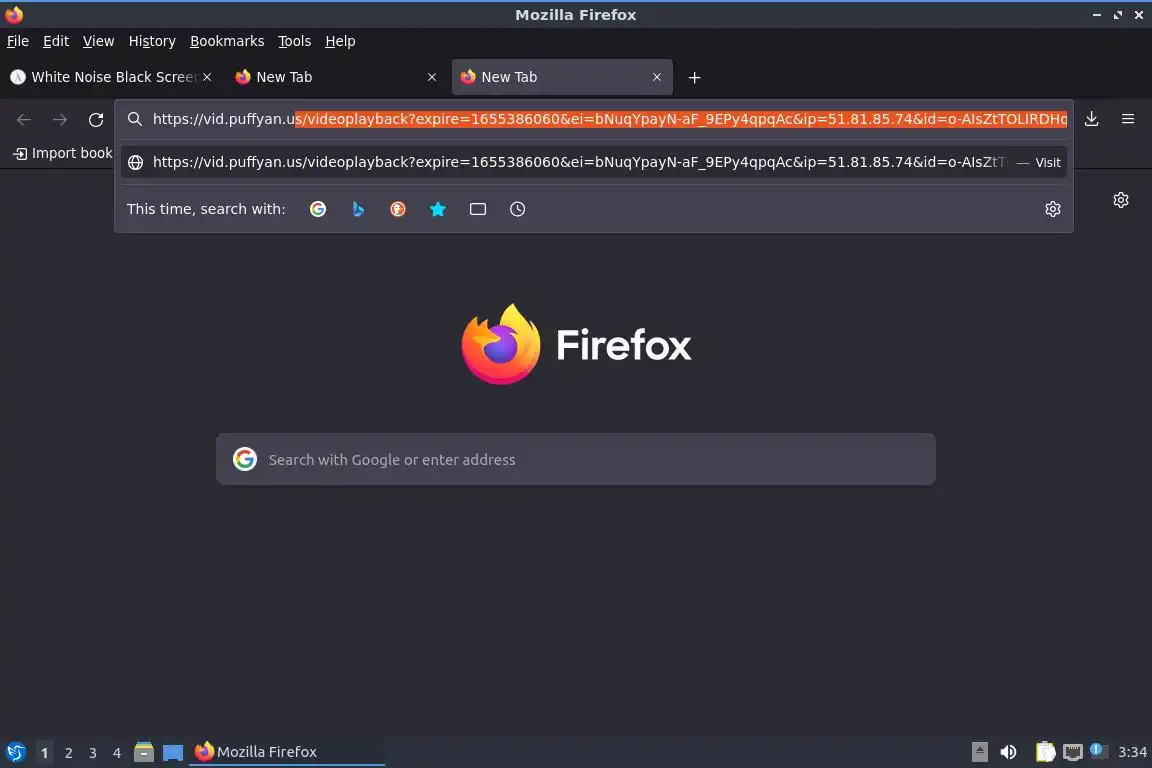Click Import bookmarks toolbar button

pos(63,154)
